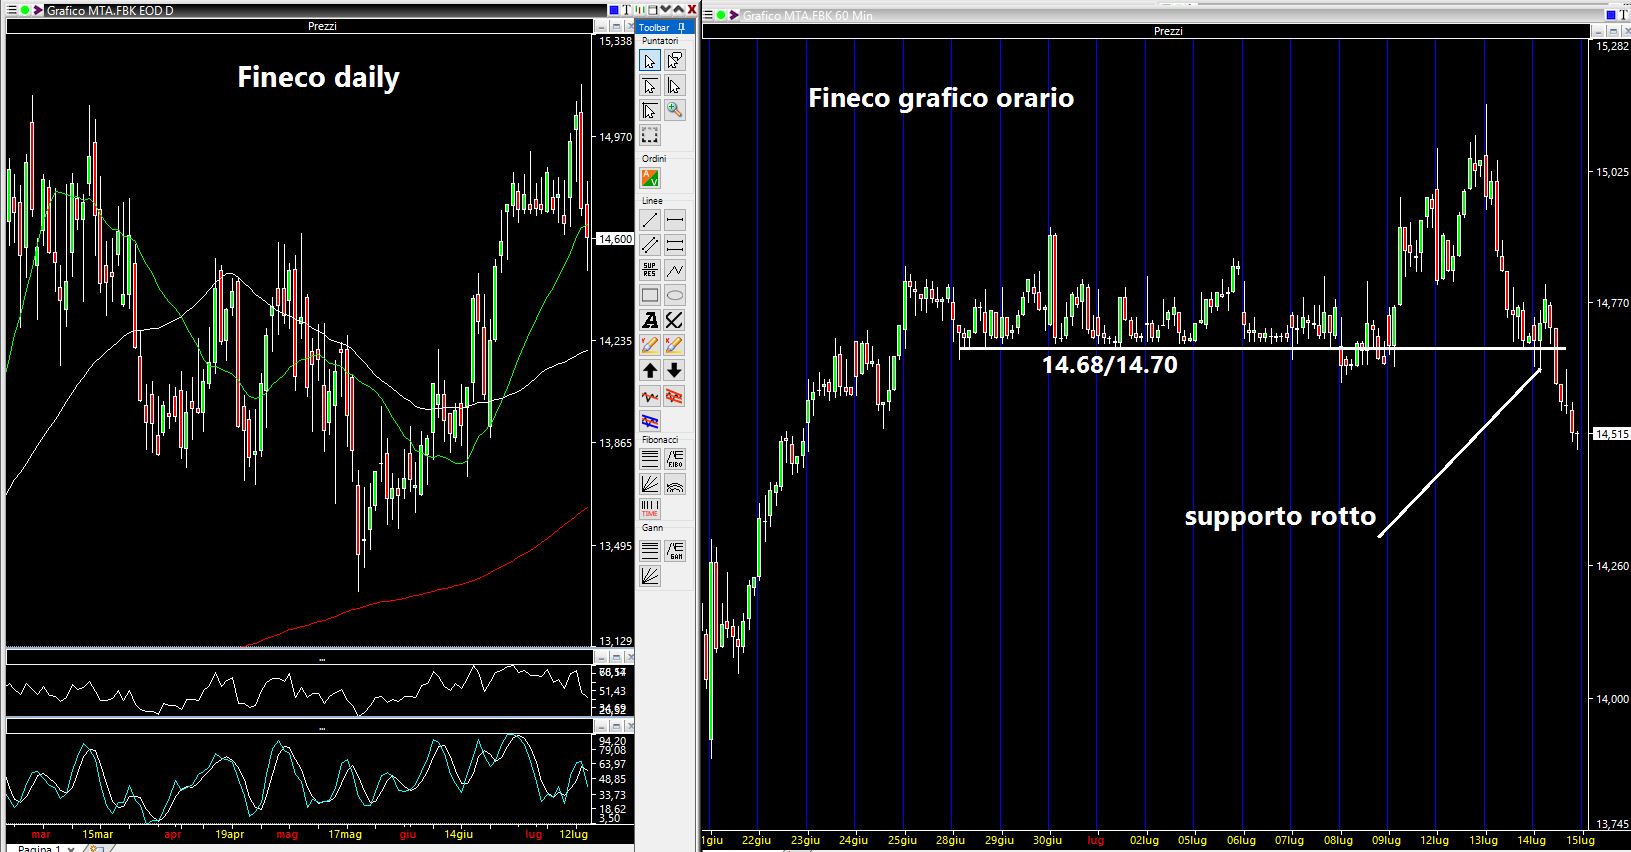The height and width of the screenshot is (852, 1631).
Task: Select the diagonal parallel channel tool
Action: 650,245
